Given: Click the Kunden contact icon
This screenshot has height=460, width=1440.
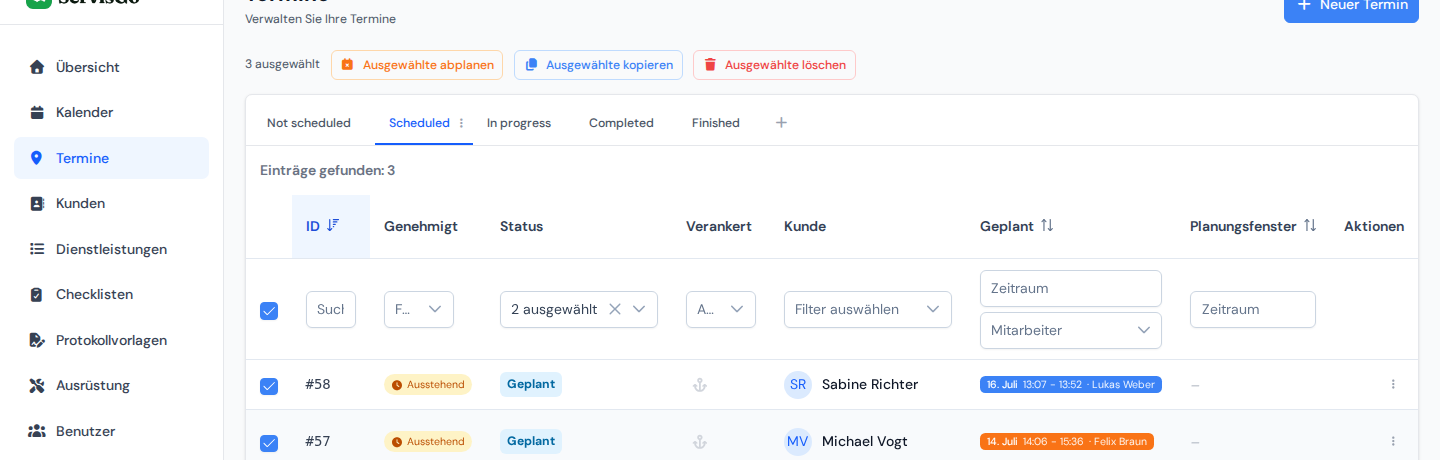Looking at the screenshot, I should click(x=37, y=203).
